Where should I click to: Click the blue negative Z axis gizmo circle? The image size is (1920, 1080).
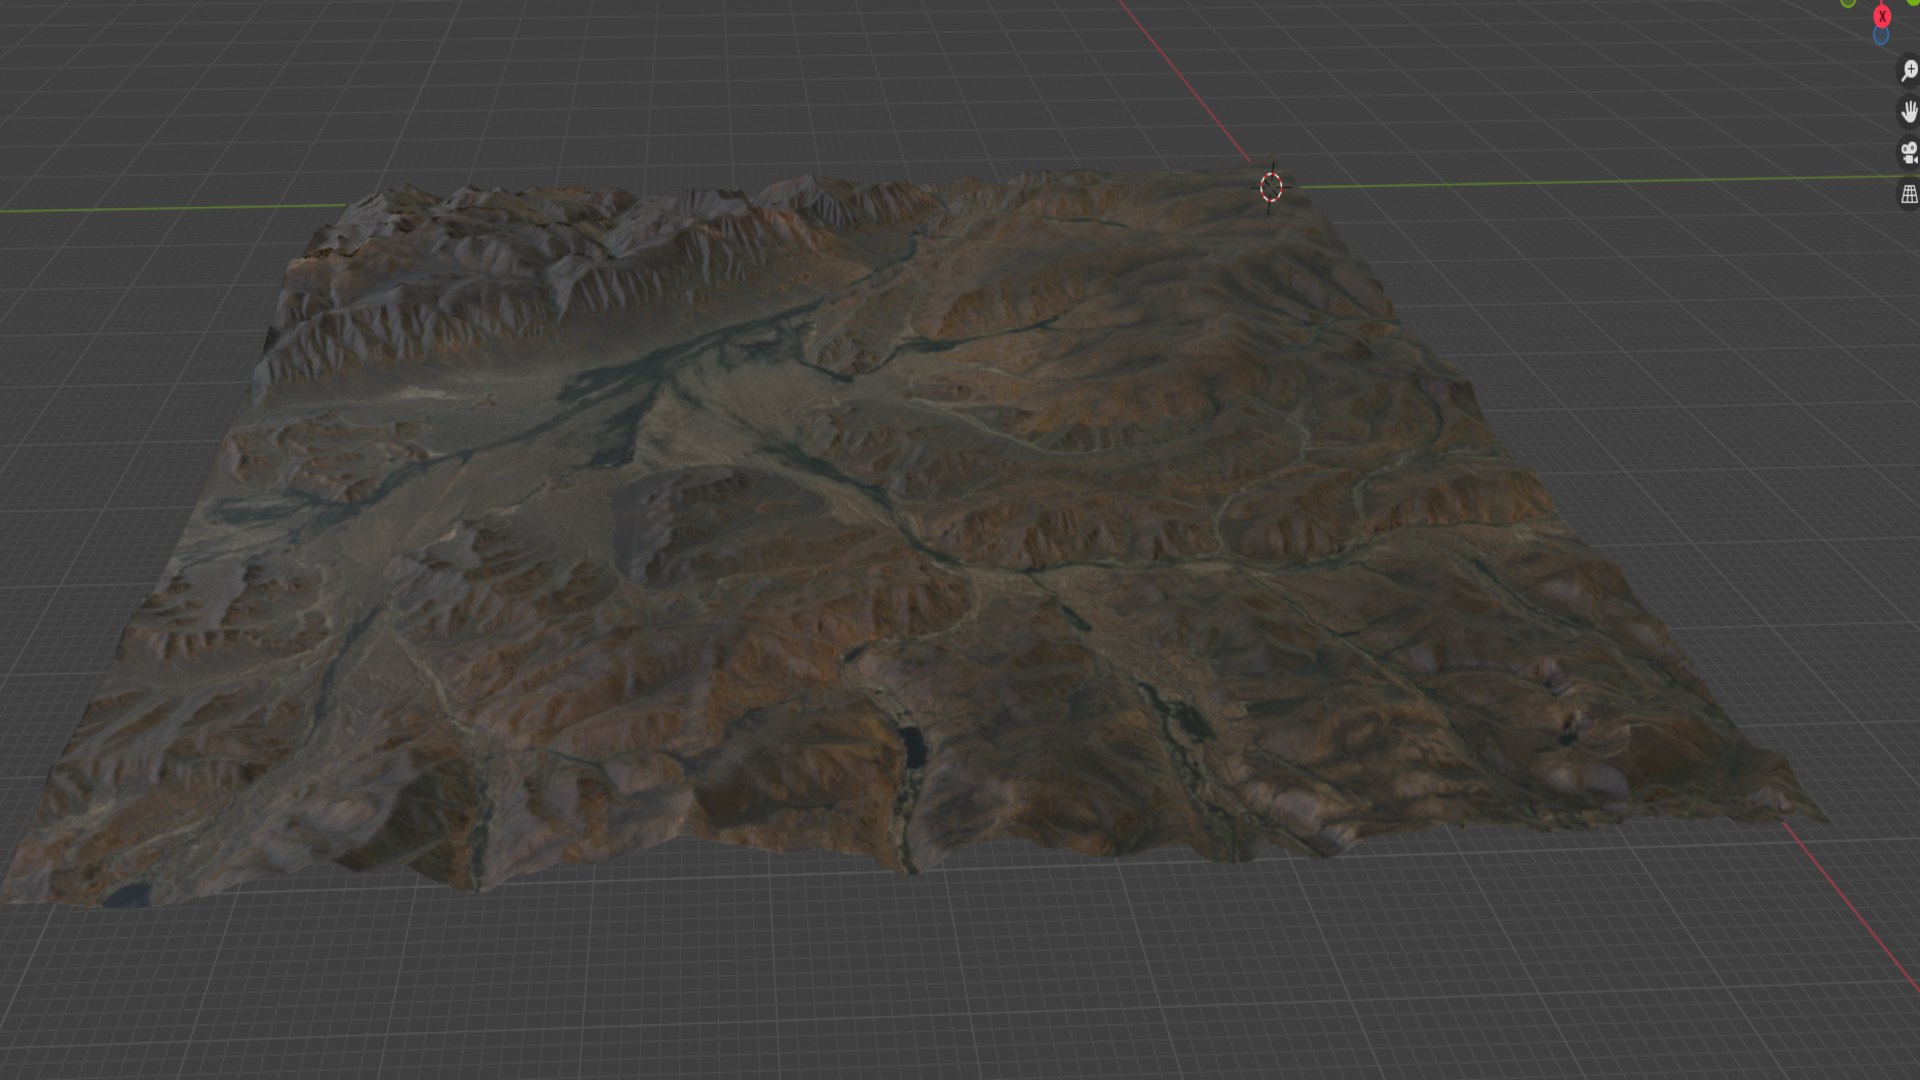(x=1881, y=36)
